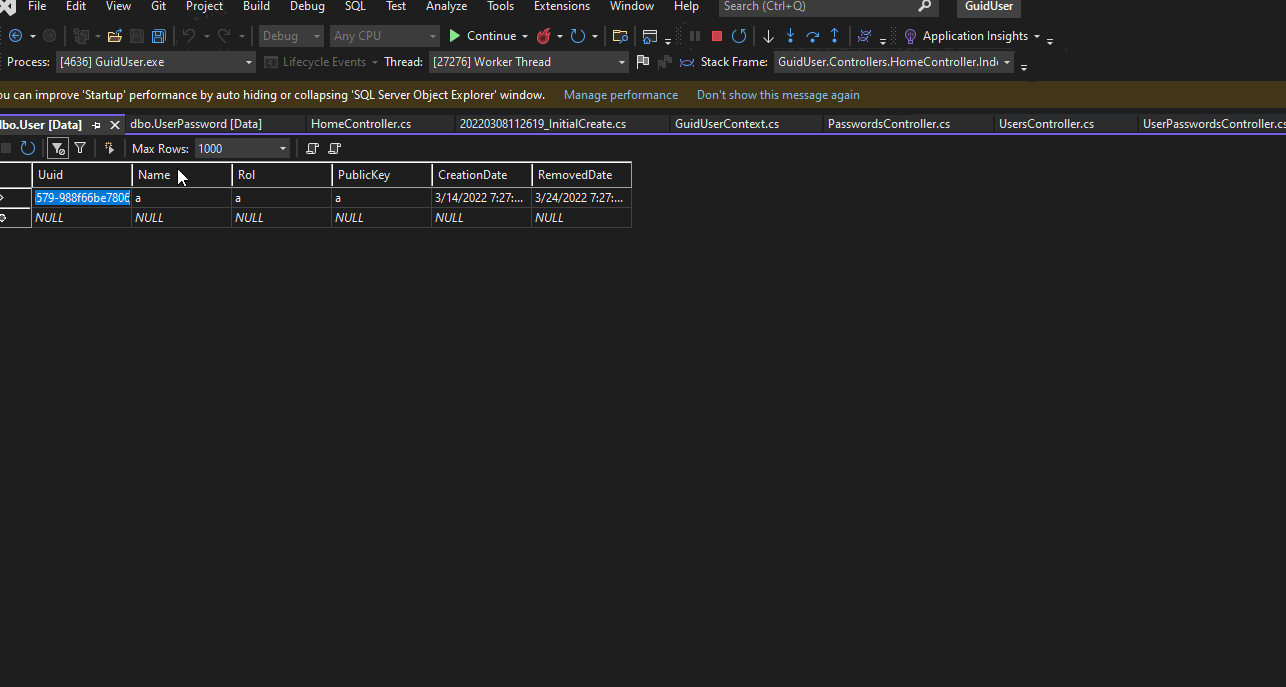Navigate backward with the back arrow icon

point(16,36)
